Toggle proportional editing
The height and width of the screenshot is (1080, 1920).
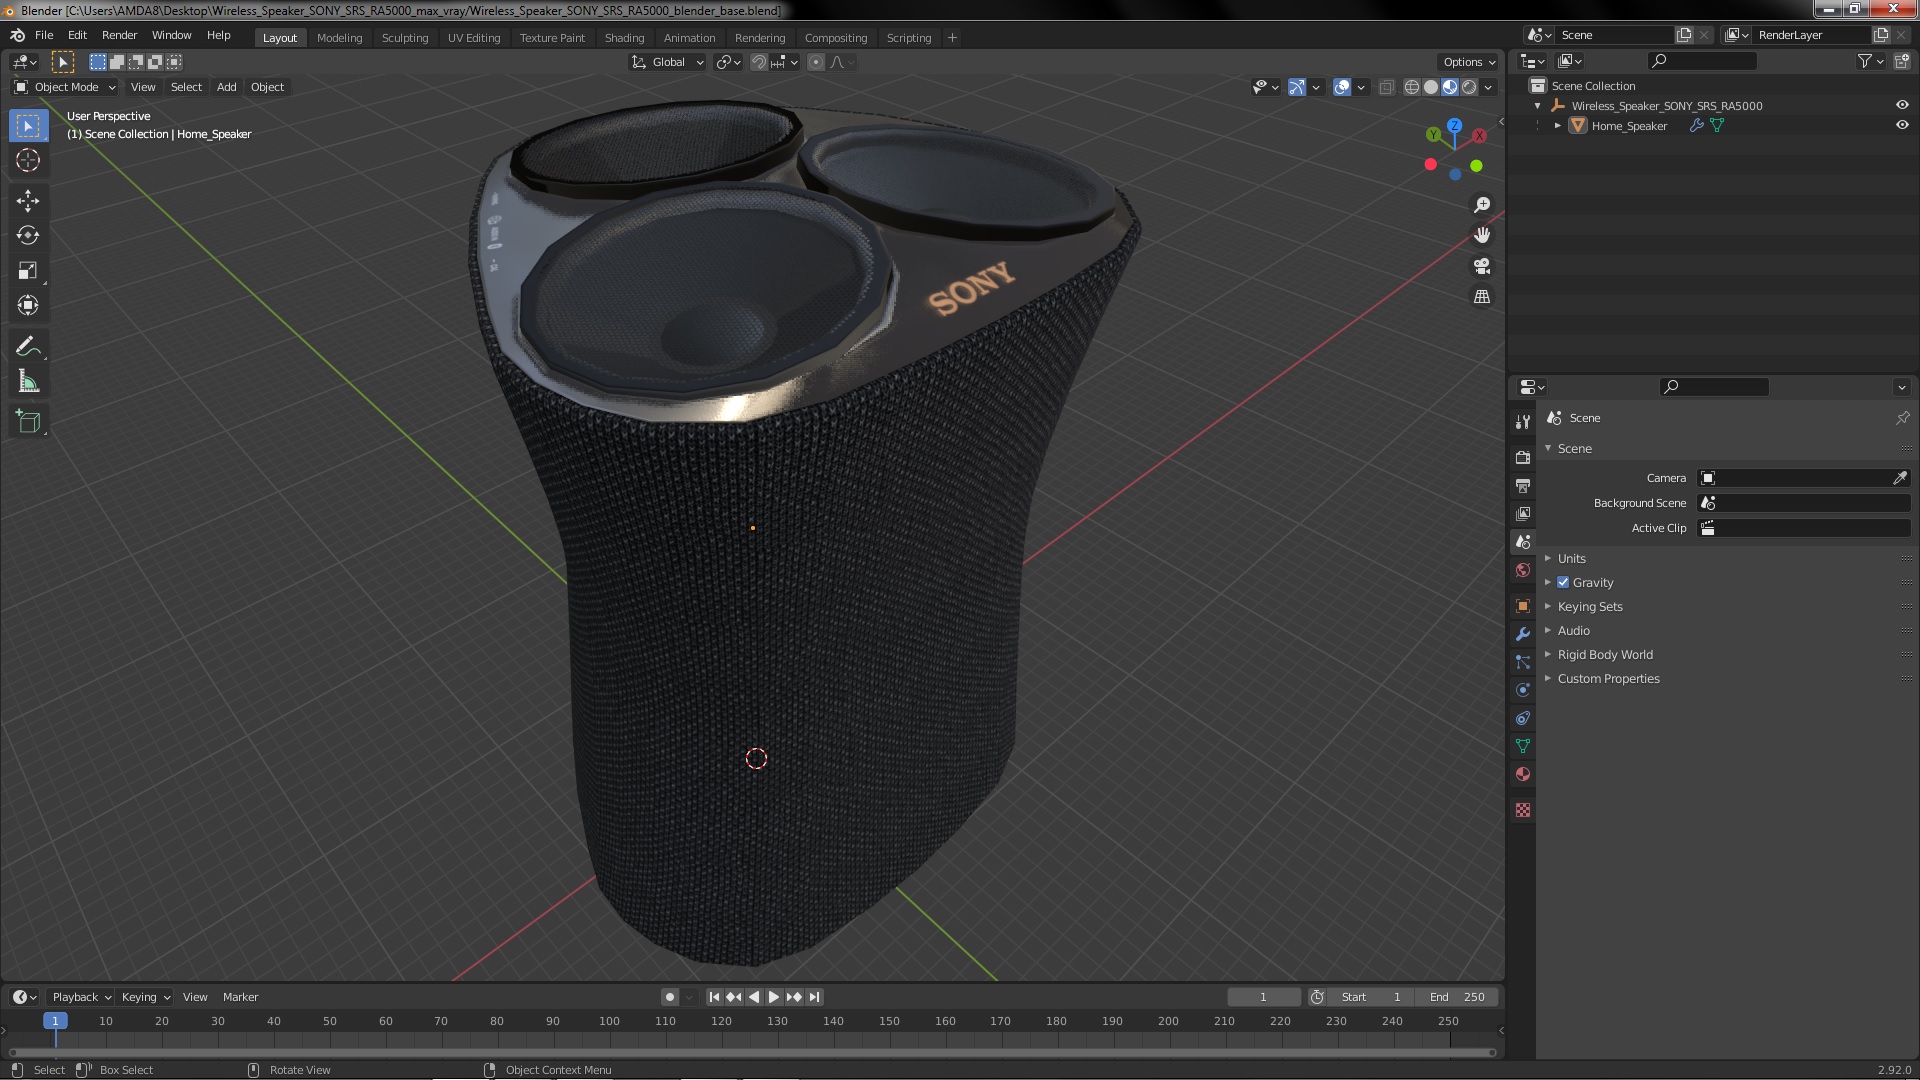click(x=816, y=62)
